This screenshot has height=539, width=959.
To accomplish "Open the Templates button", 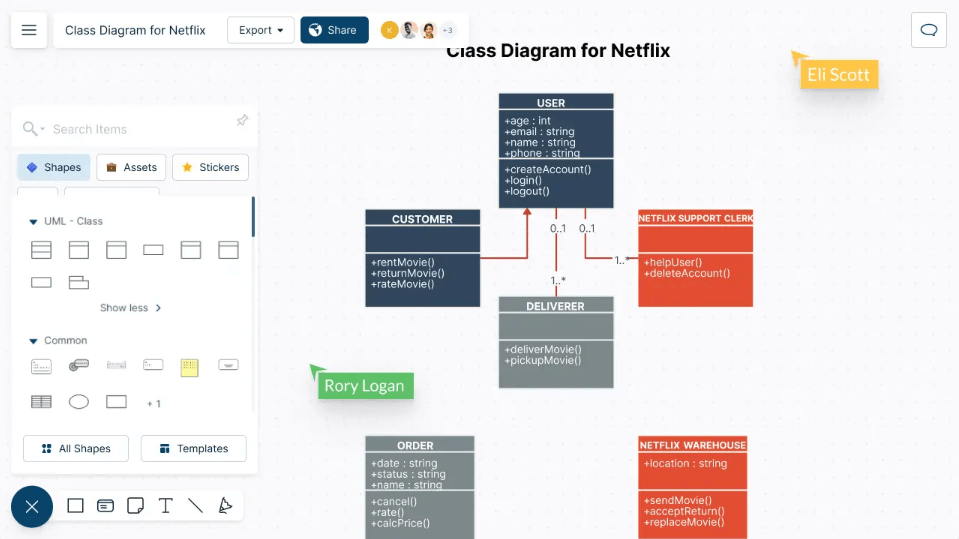I will point(193,449).
